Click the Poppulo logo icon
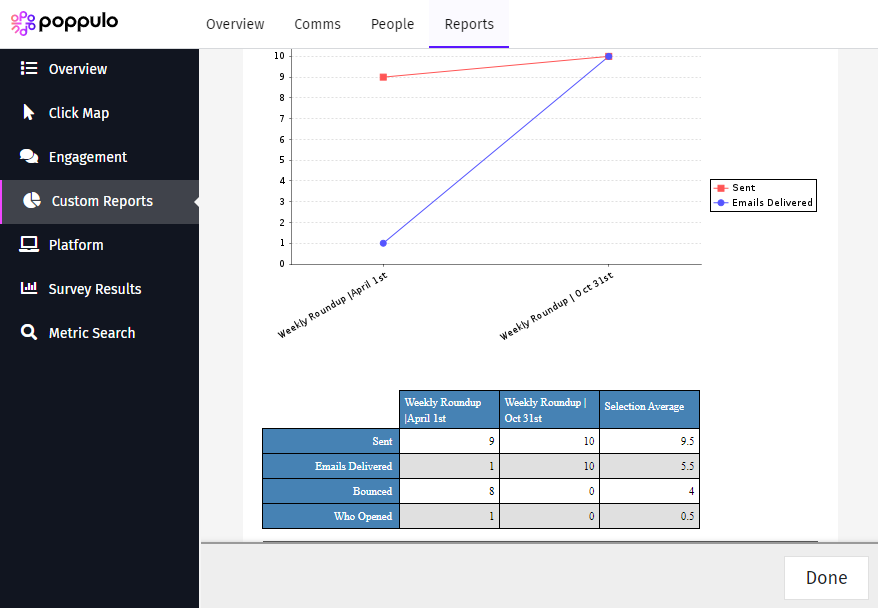Viewport: 878px width, 608px height. point(22,22)
